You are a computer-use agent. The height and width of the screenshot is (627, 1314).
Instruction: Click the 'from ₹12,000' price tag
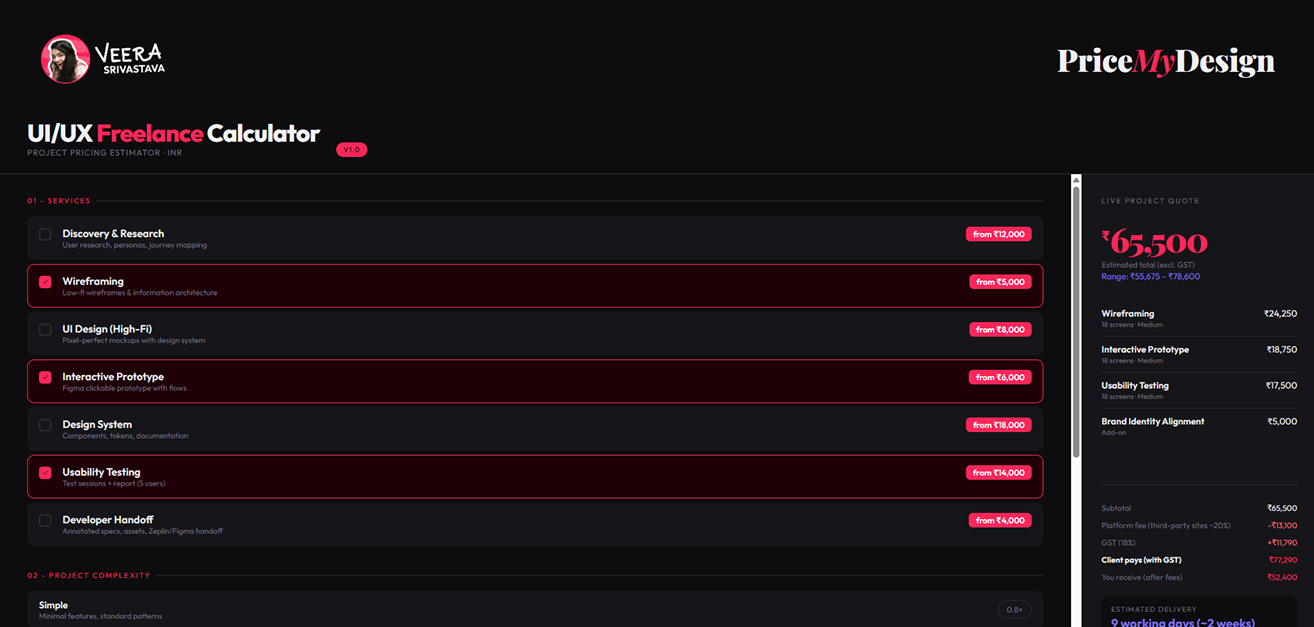pos(998,234)
